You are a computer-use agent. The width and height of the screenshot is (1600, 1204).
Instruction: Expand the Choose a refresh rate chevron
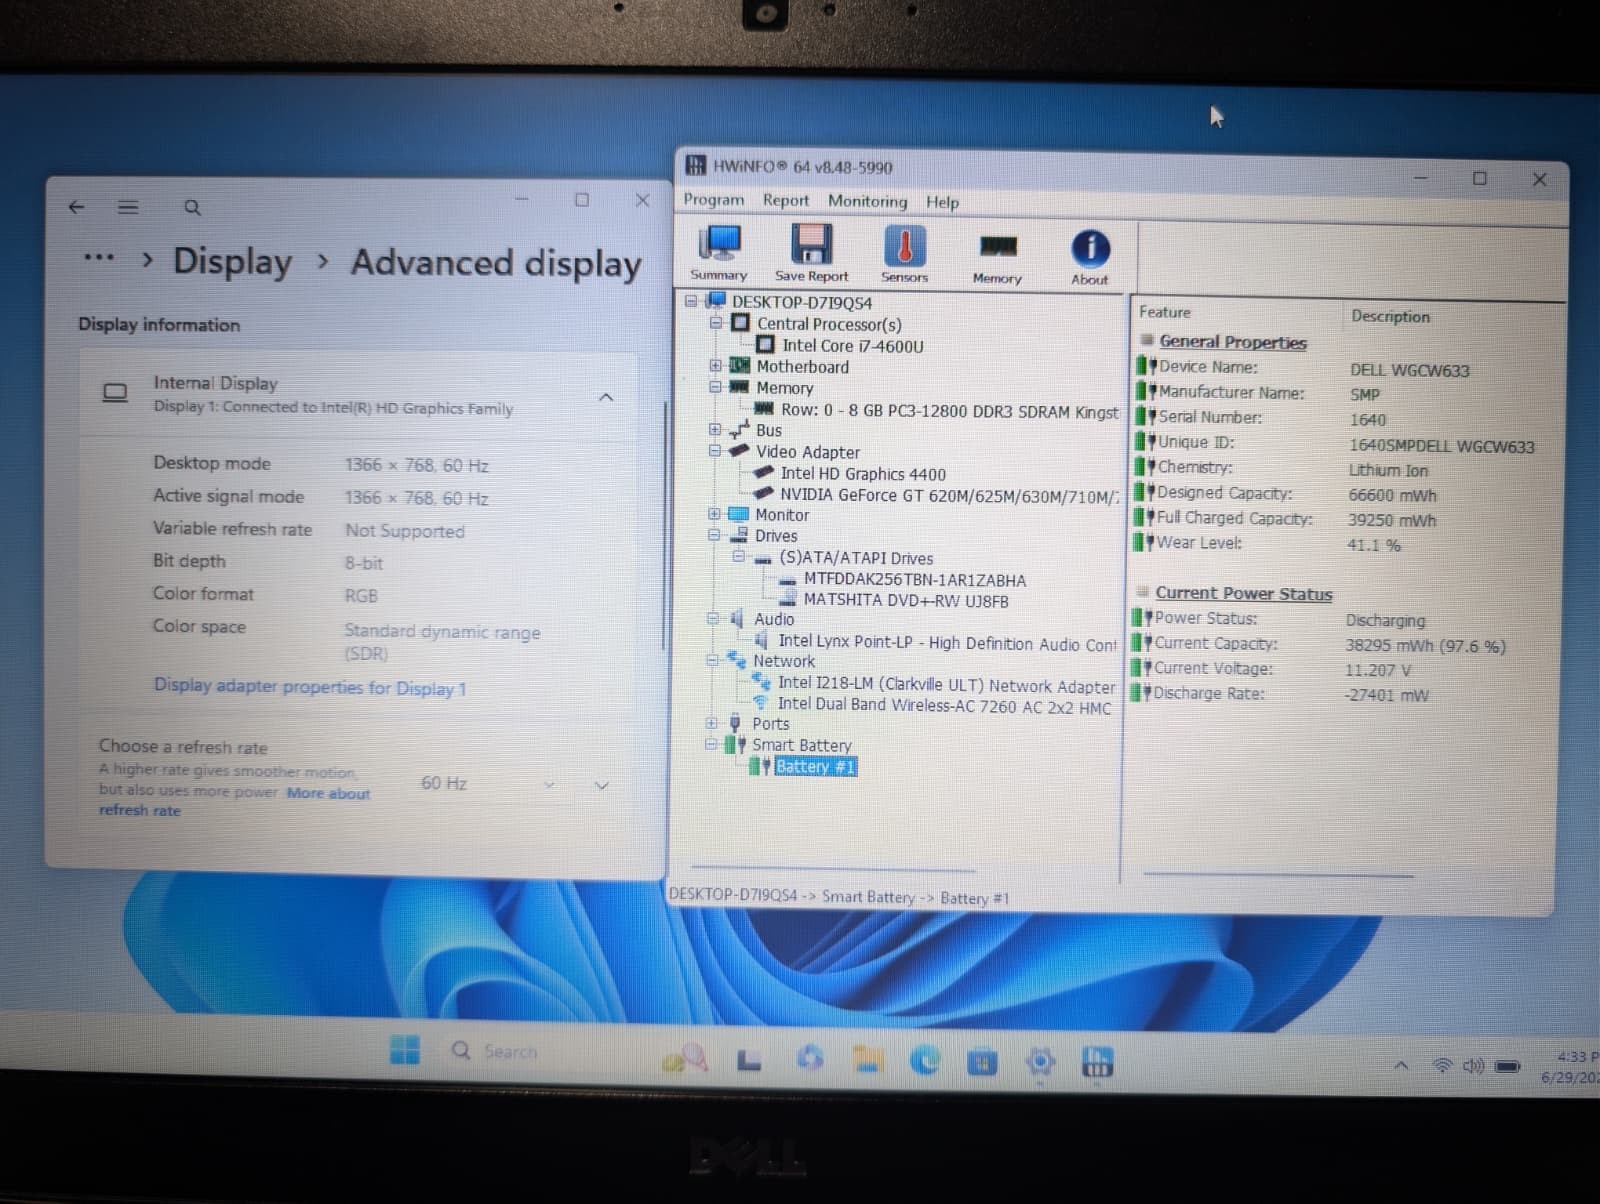[602, 785]
